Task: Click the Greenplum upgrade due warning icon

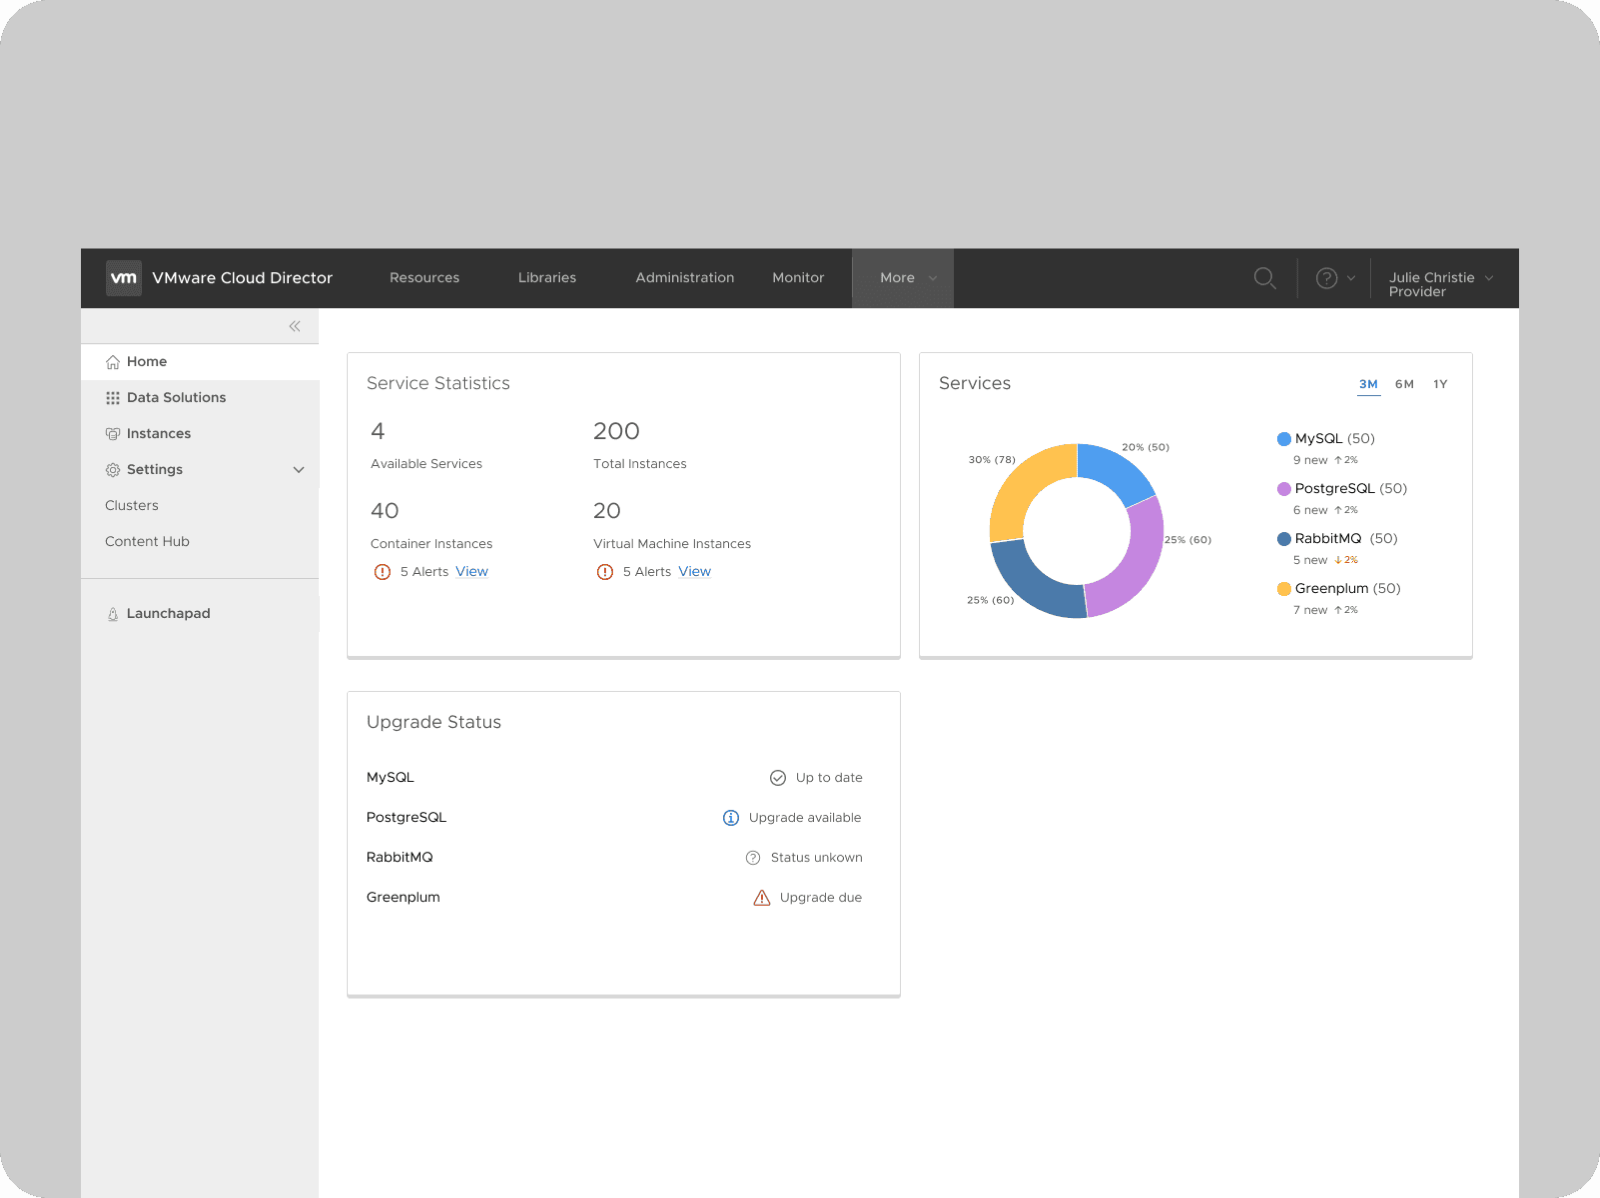Action: (x=762, y=898)
